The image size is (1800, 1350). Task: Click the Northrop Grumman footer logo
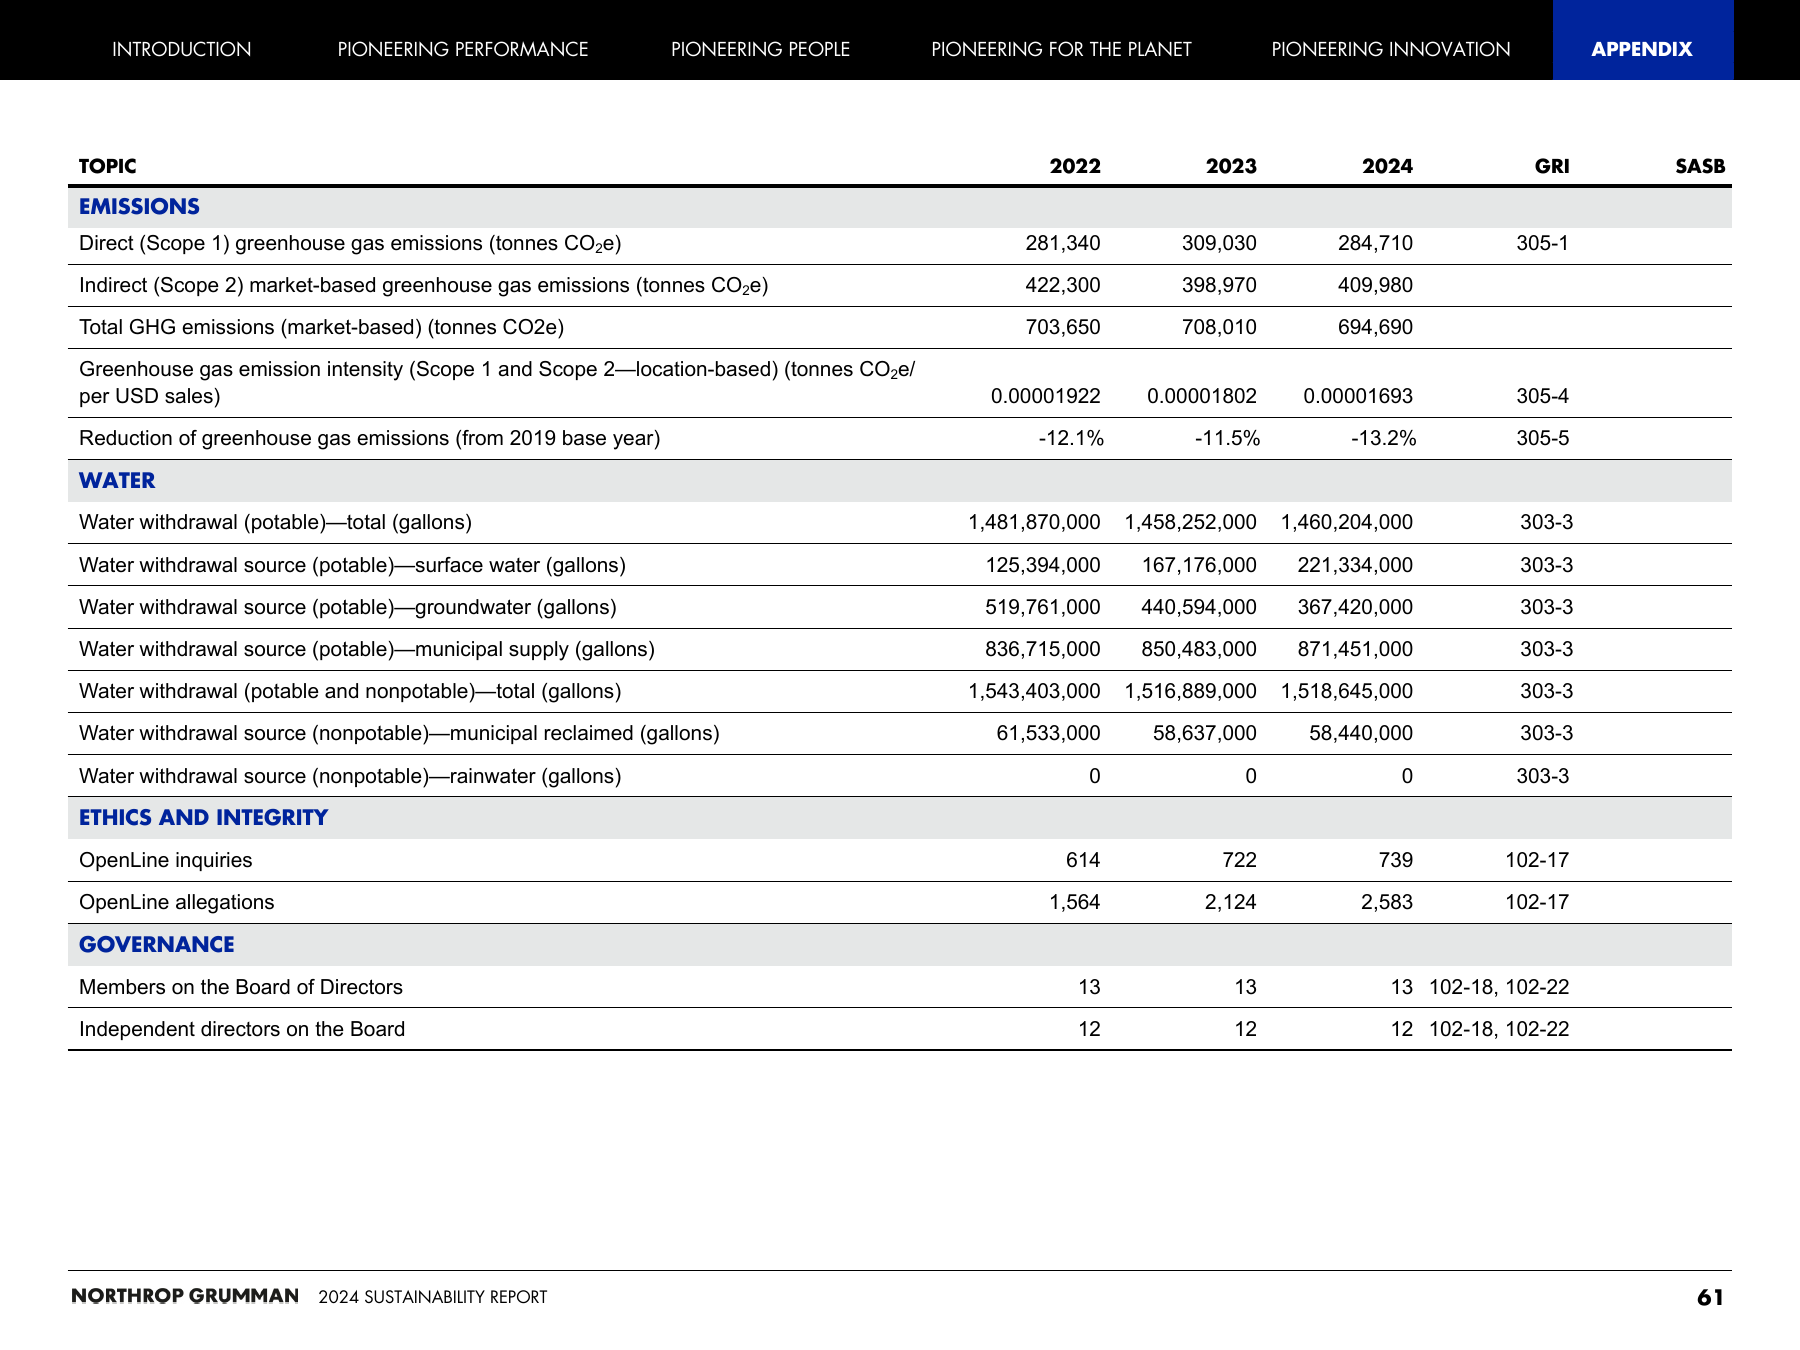185,1296
